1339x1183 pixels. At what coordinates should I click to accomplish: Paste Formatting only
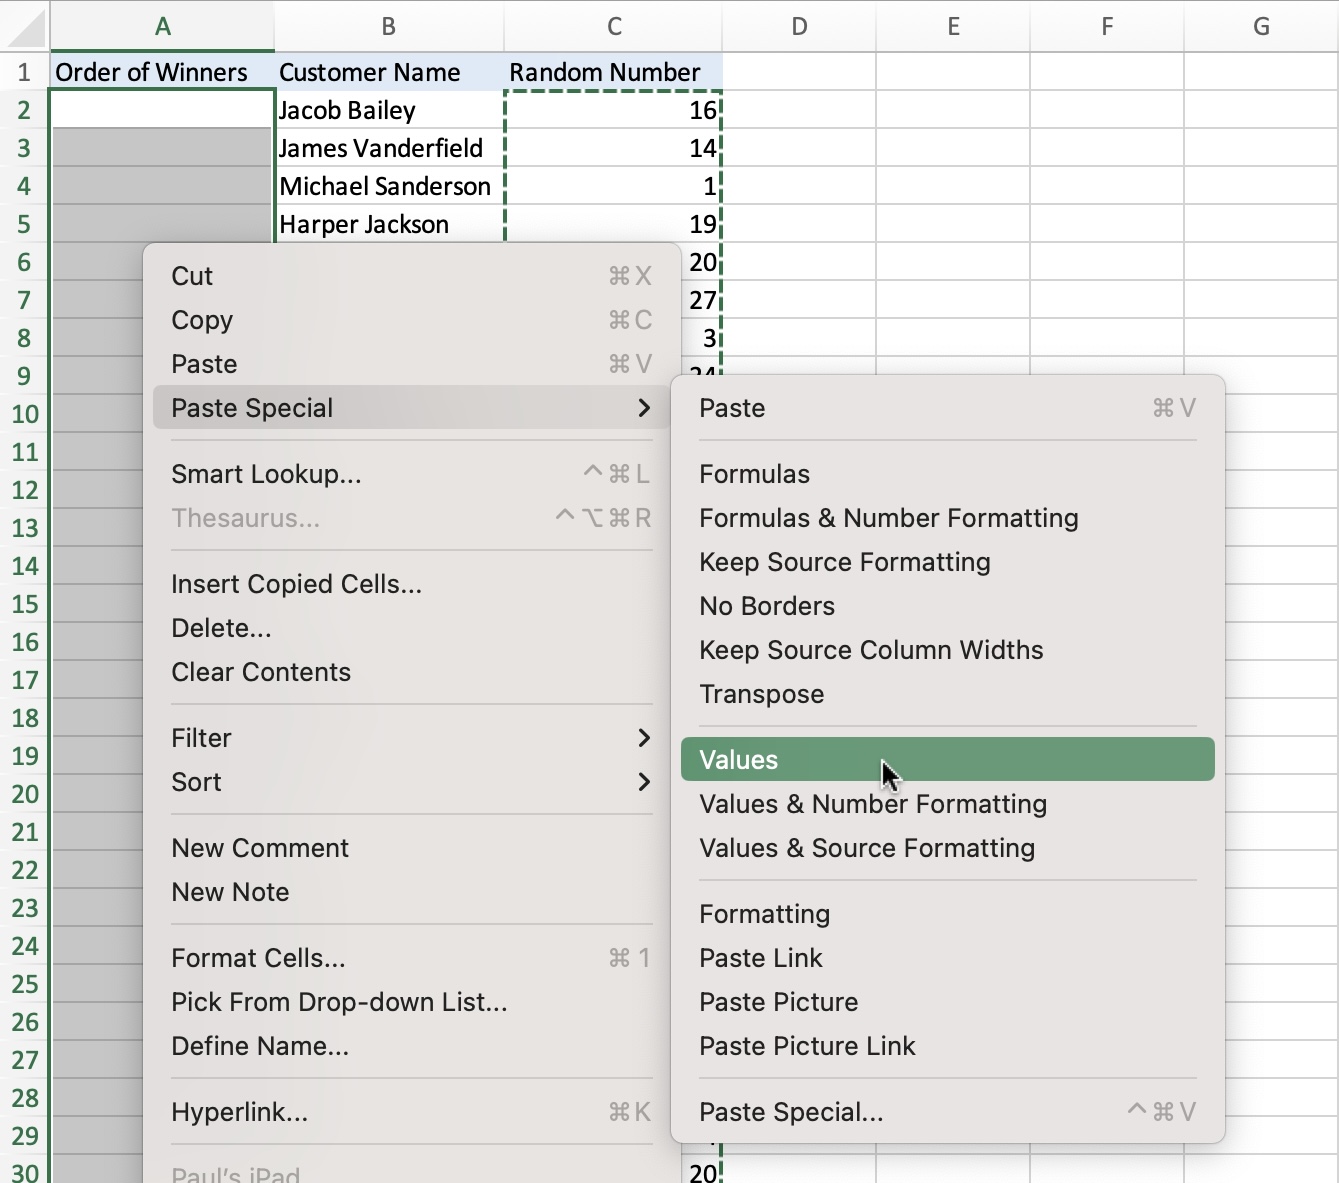pyautogui.click(x=948, y=914)
